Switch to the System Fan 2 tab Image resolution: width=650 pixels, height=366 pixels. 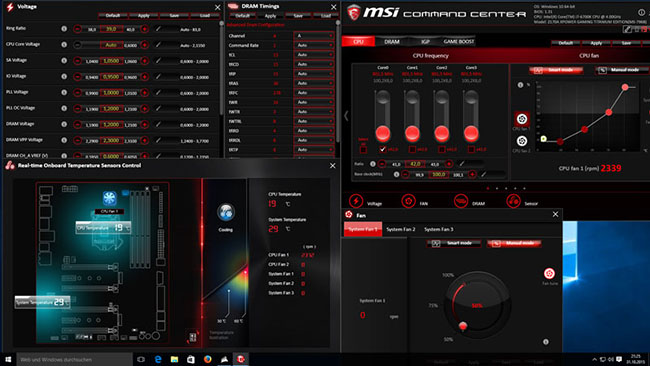[x=400, y=229]
